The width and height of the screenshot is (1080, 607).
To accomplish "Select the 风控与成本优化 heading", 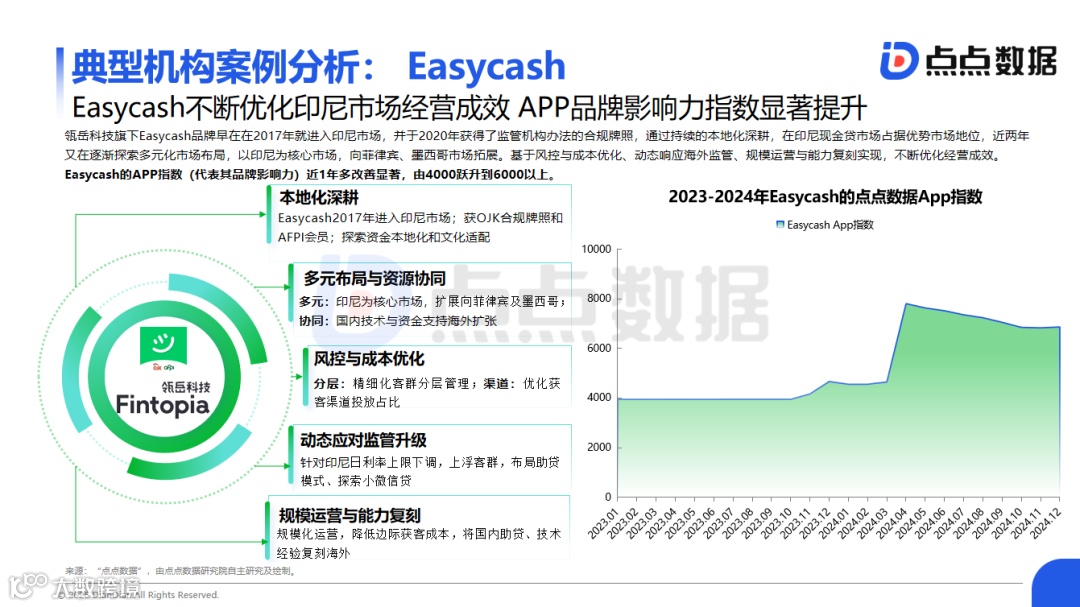I will coord(368,359).
